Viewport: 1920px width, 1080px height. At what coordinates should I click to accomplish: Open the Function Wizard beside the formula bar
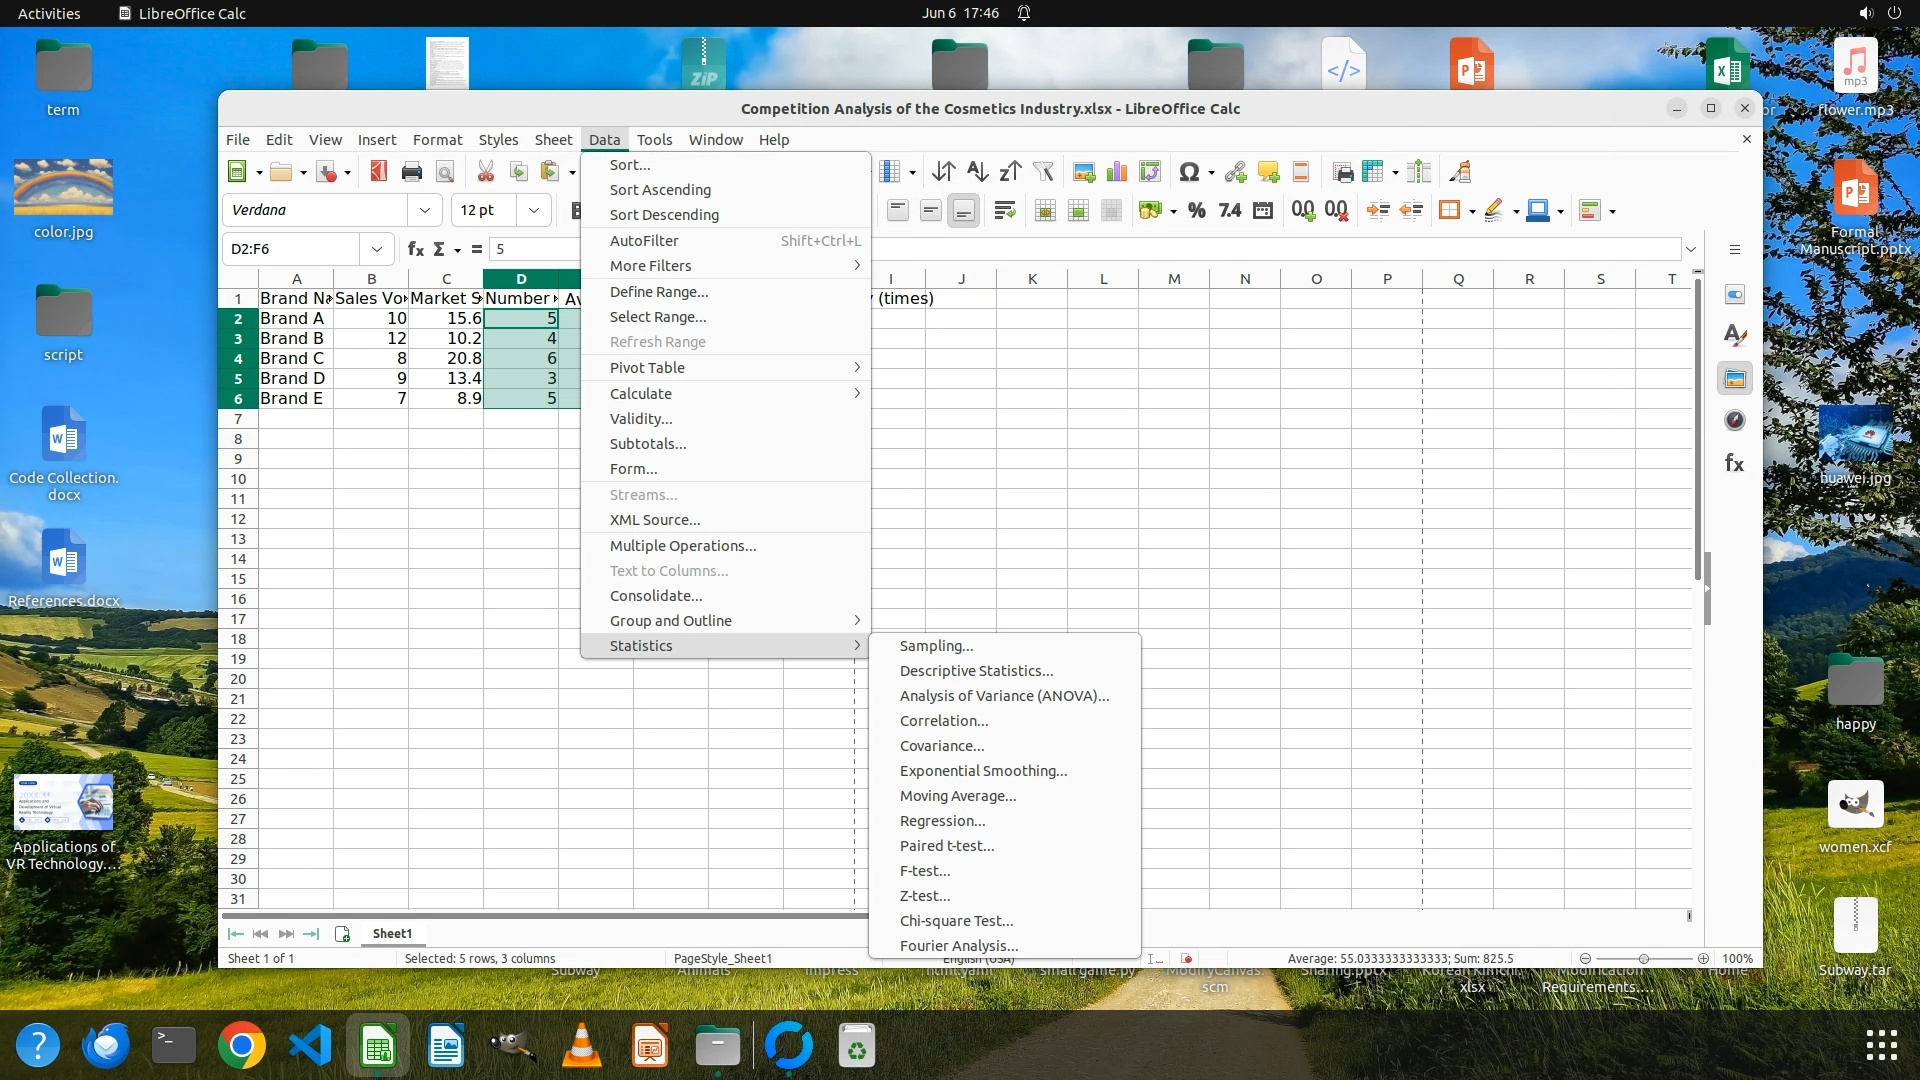click(415, 249)
